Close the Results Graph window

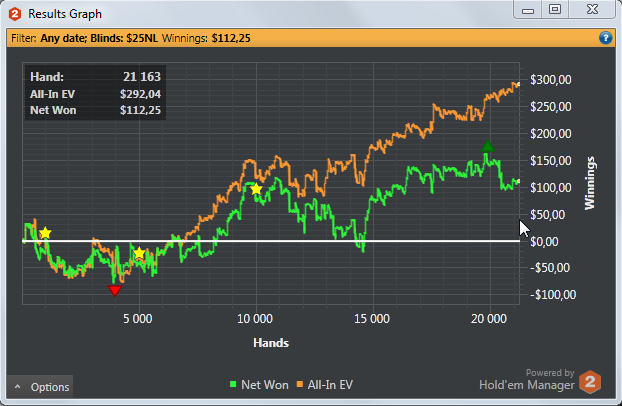click(592, 9)
